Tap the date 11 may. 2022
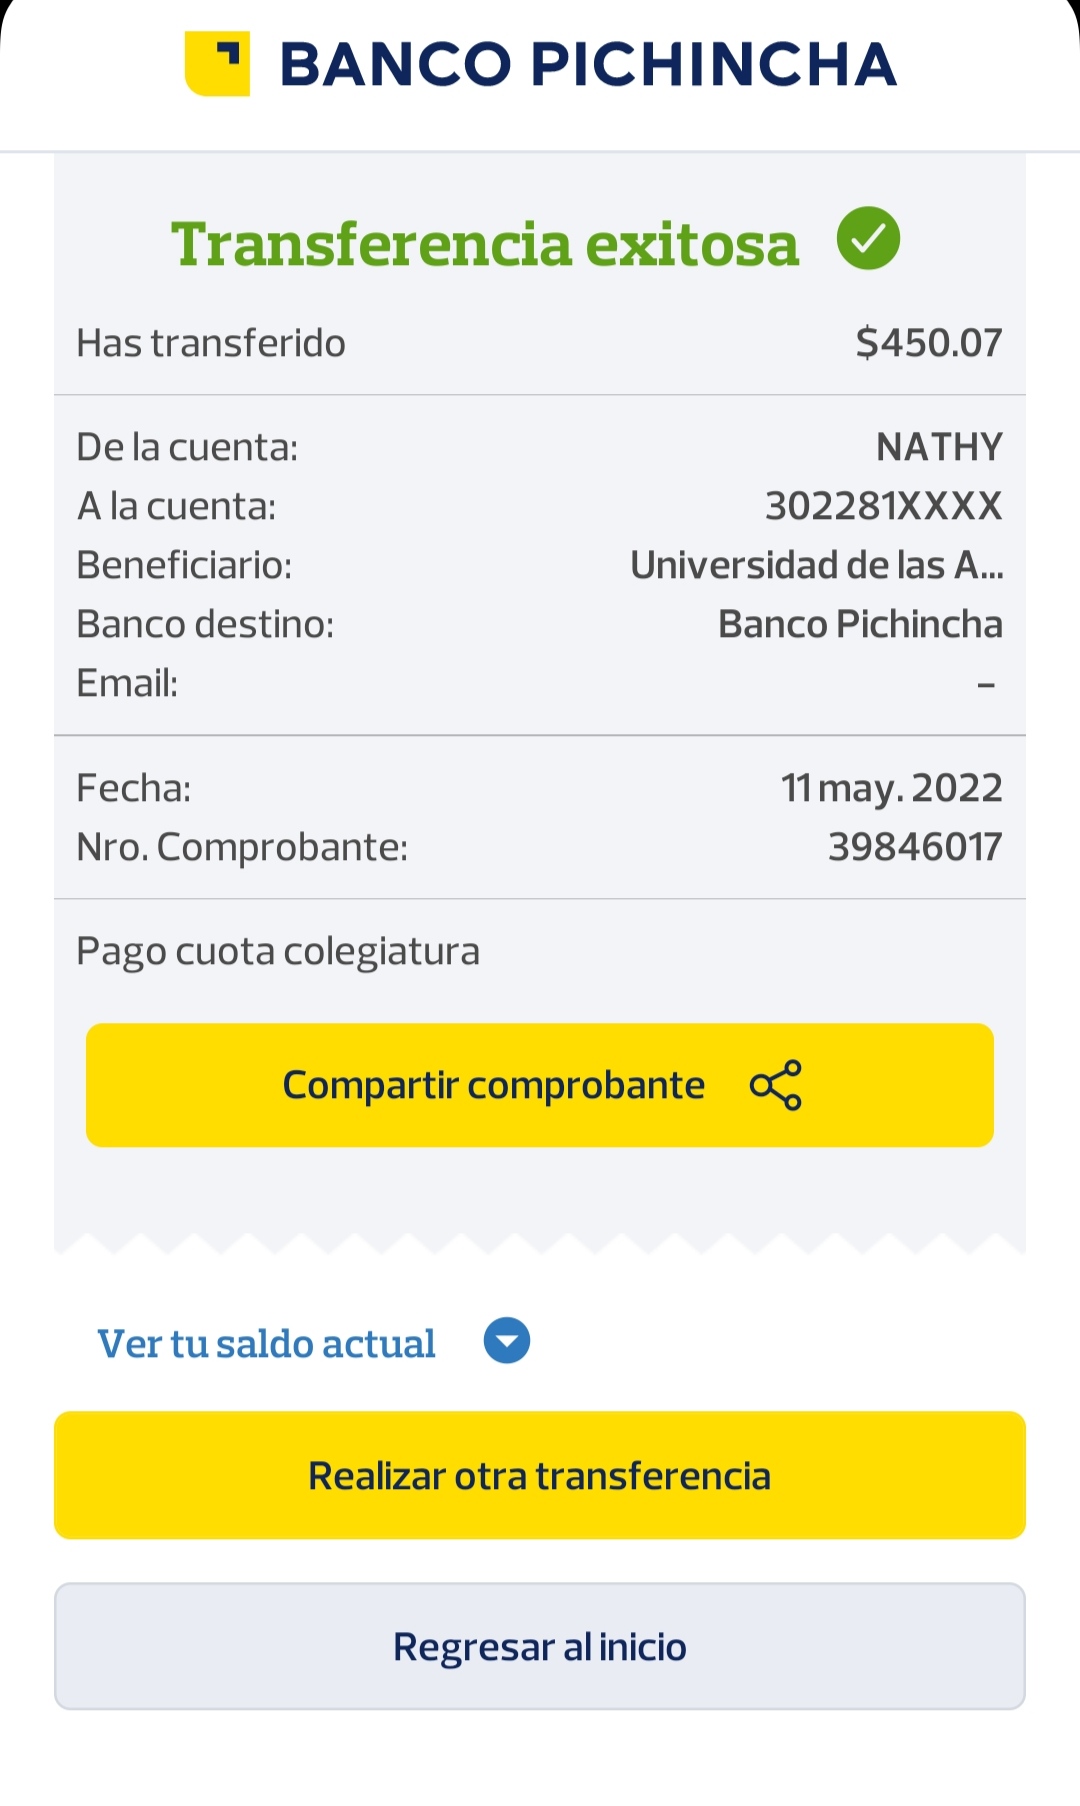This screenshot has height=1806, width=1080. (x=891, y=788)
